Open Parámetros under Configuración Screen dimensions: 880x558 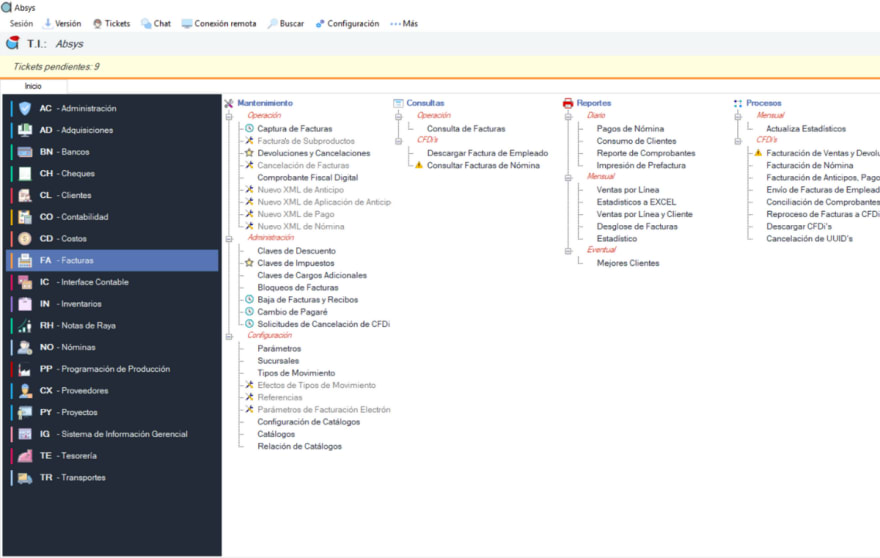(279, 349)
